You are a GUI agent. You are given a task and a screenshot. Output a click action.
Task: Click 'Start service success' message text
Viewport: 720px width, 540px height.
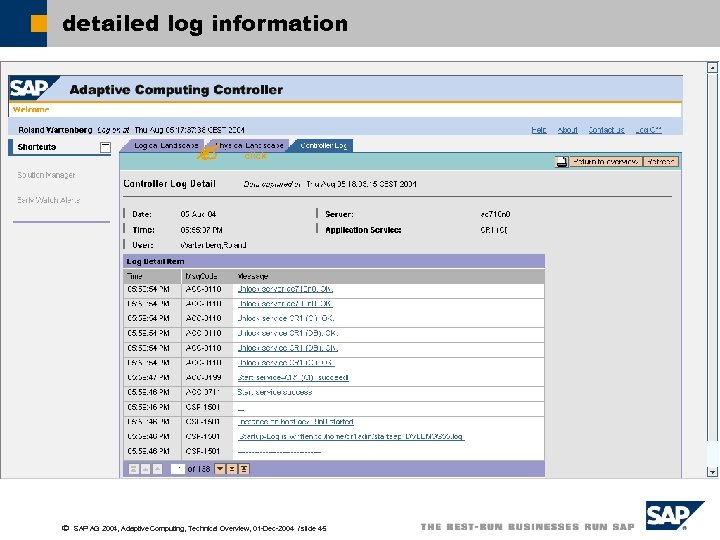[x=275, y=392]
